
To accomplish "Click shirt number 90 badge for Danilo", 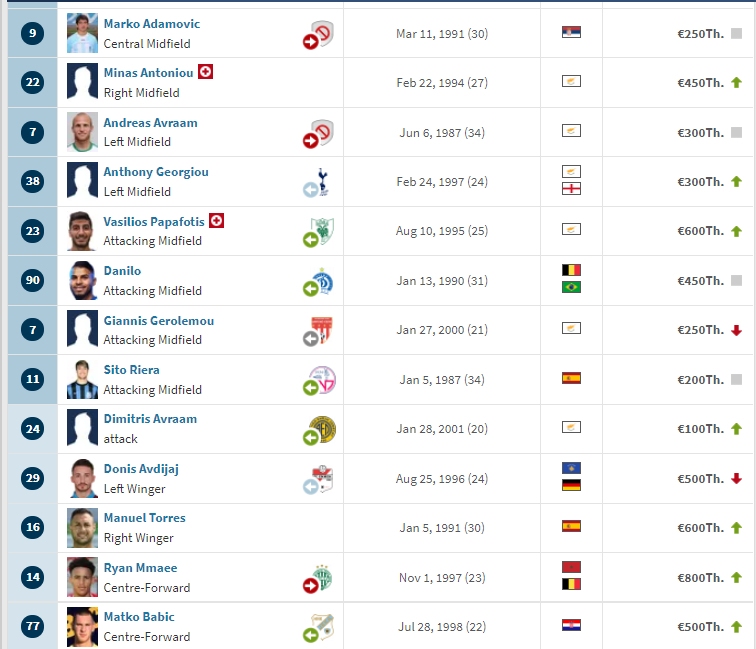I will click(33, 280).
